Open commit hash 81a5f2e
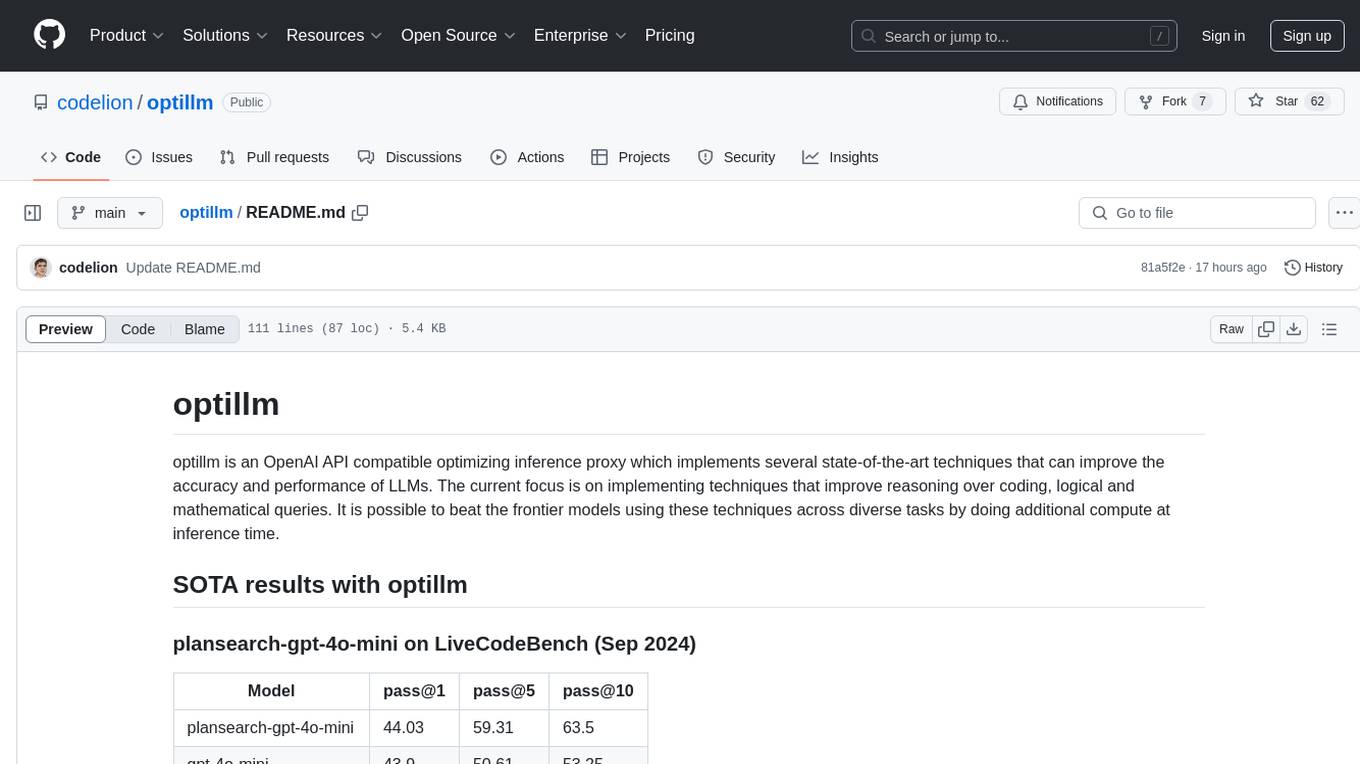 (1163, 268)
